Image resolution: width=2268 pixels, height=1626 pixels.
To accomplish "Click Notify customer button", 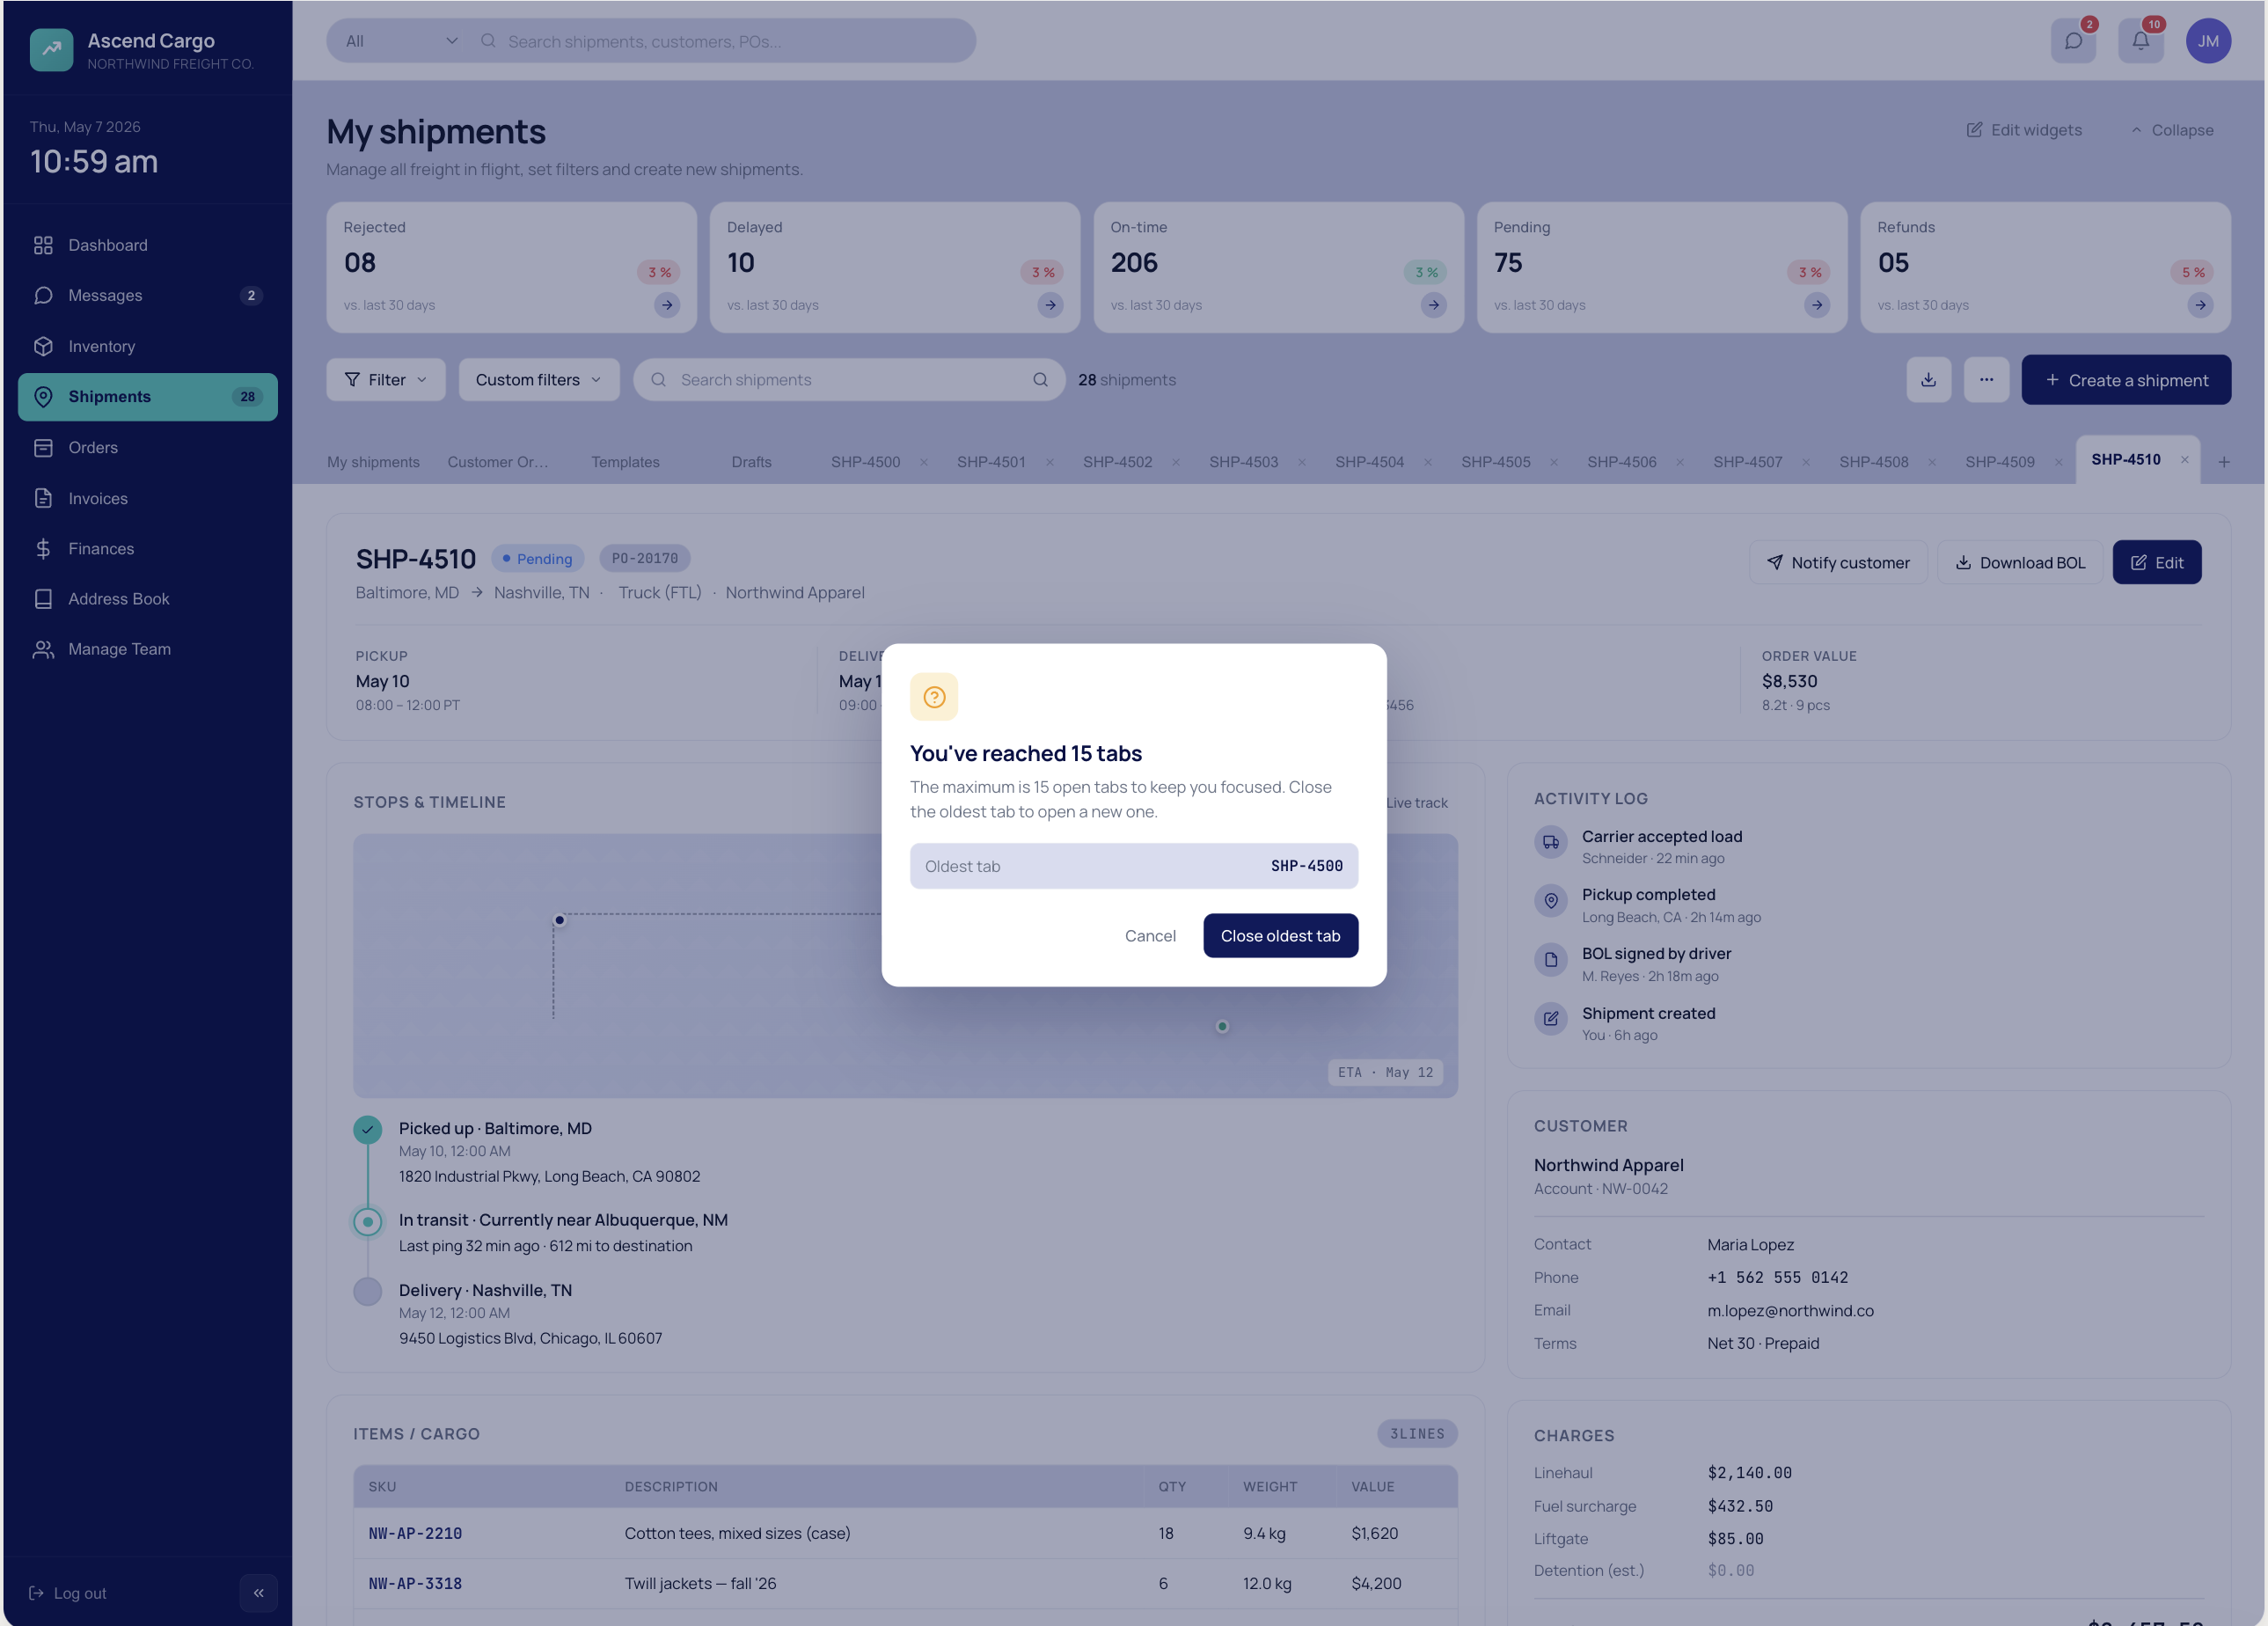I will tap(1838, 563).
